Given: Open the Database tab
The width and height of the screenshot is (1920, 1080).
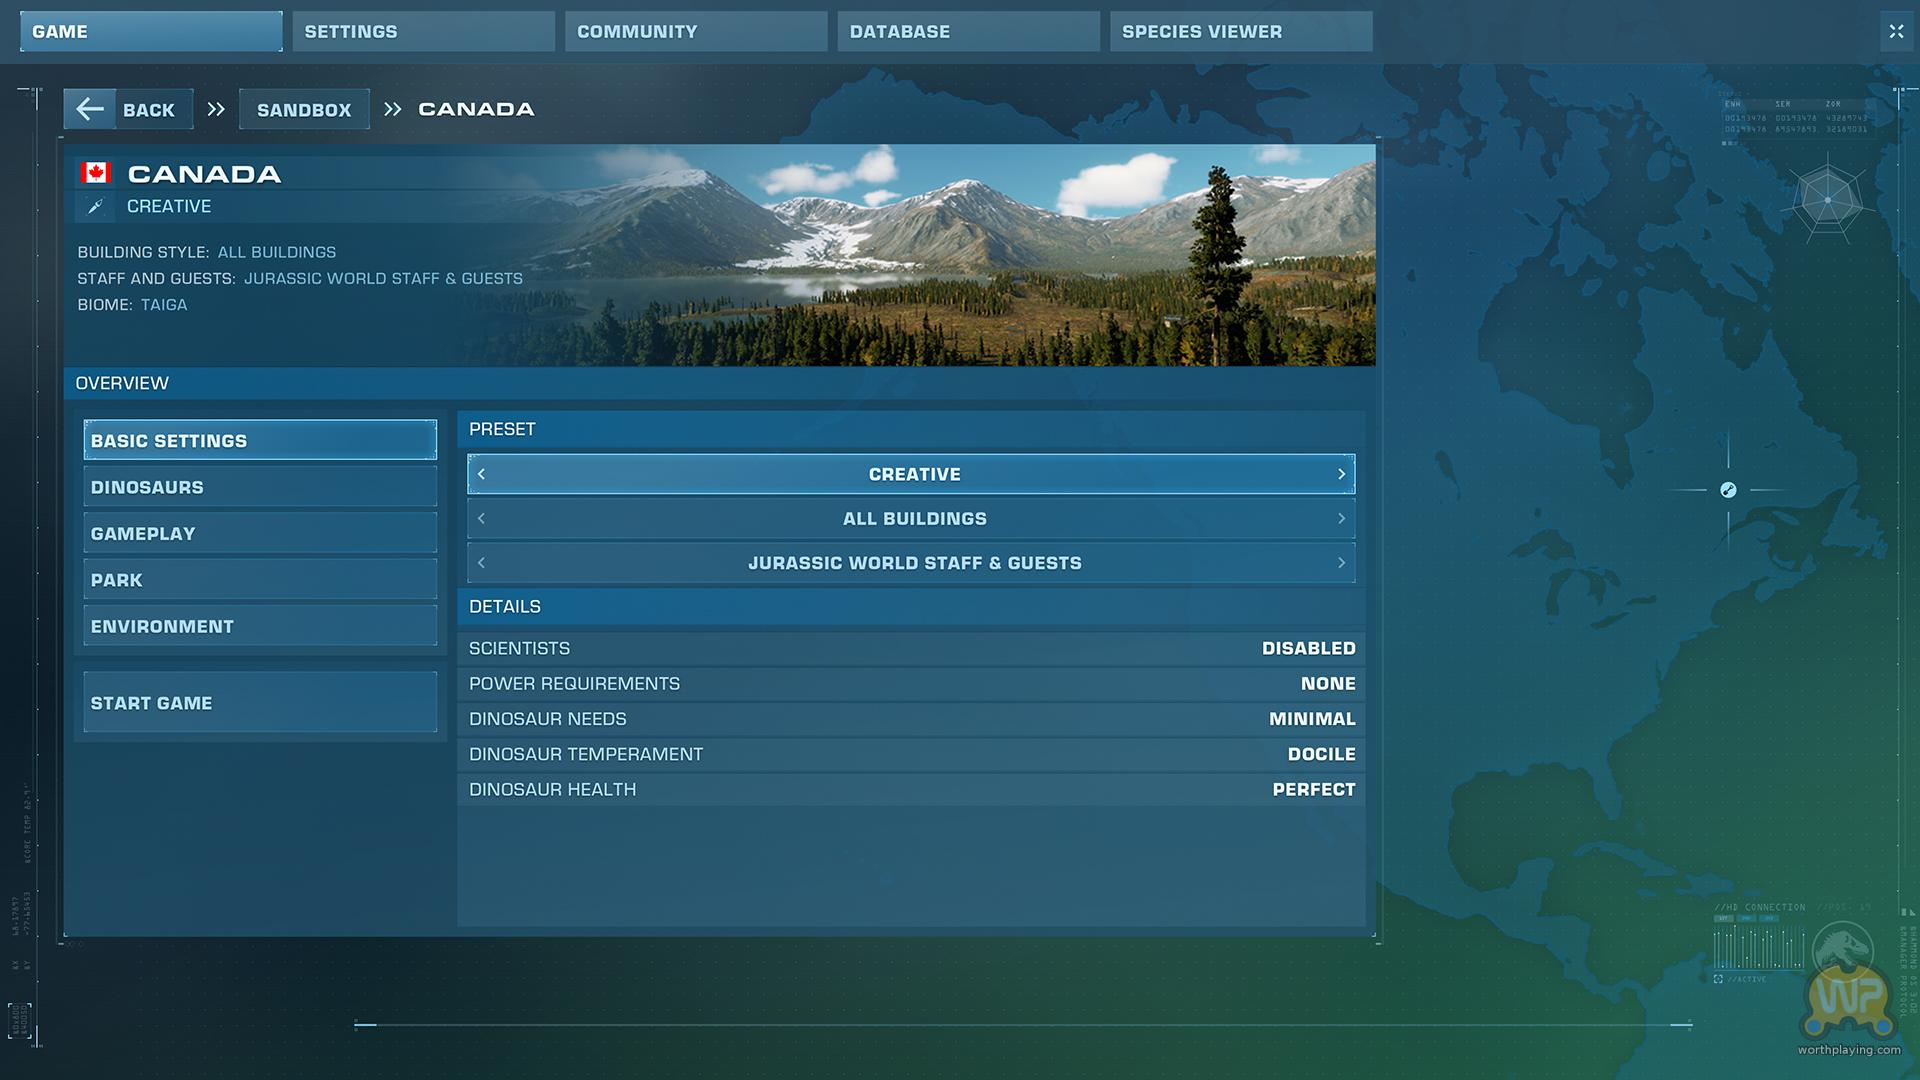Looking at the screenshot, I should pos(968,32).
